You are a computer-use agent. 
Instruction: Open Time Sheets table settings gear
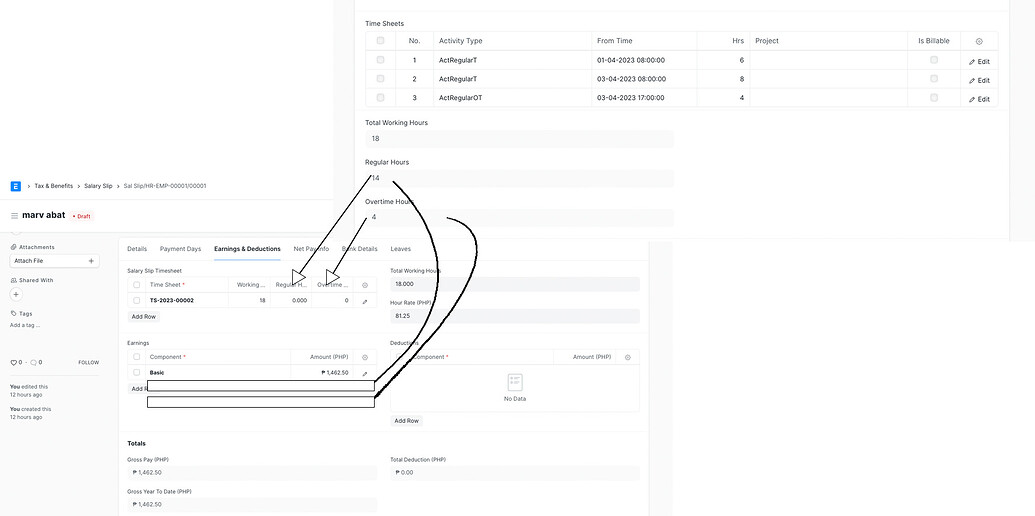(x=979, y=41)
